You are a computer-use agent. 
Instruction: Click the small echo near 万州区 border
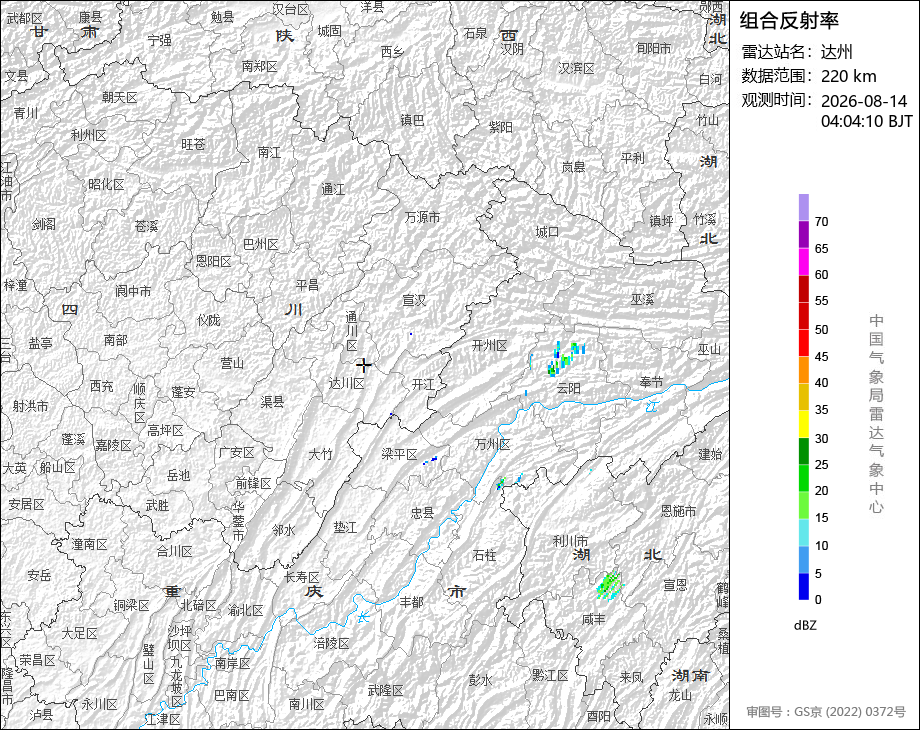click(500, 484)
